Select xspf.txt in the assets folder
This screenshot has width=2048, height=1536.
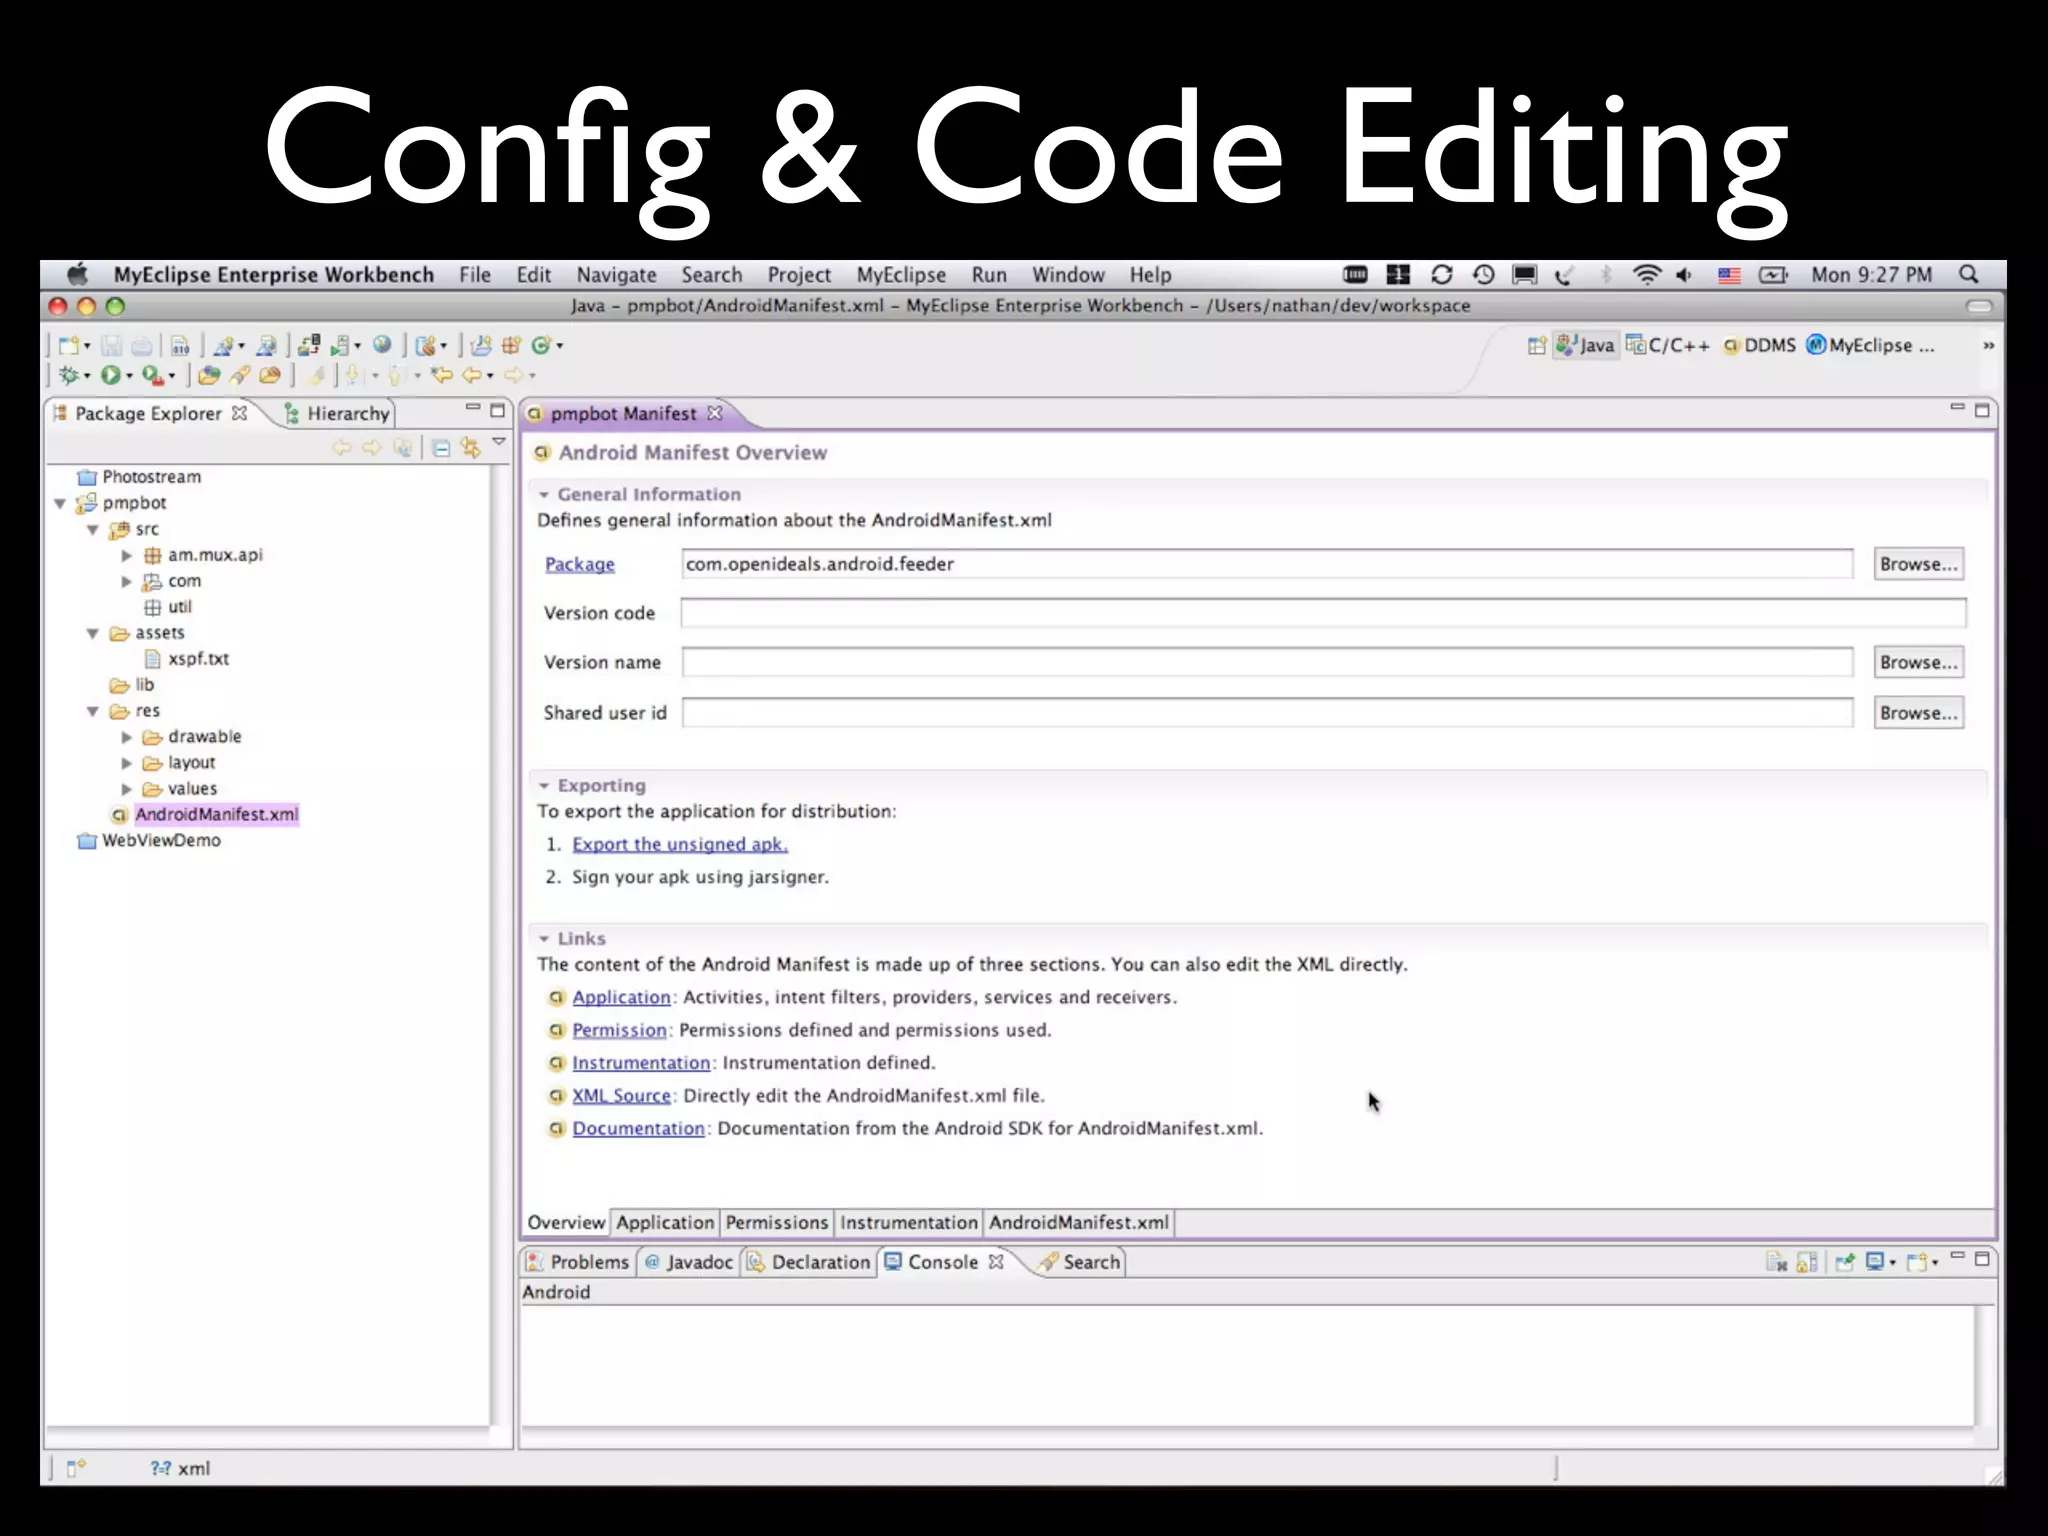pyautogui.click(x=198, y=659)
